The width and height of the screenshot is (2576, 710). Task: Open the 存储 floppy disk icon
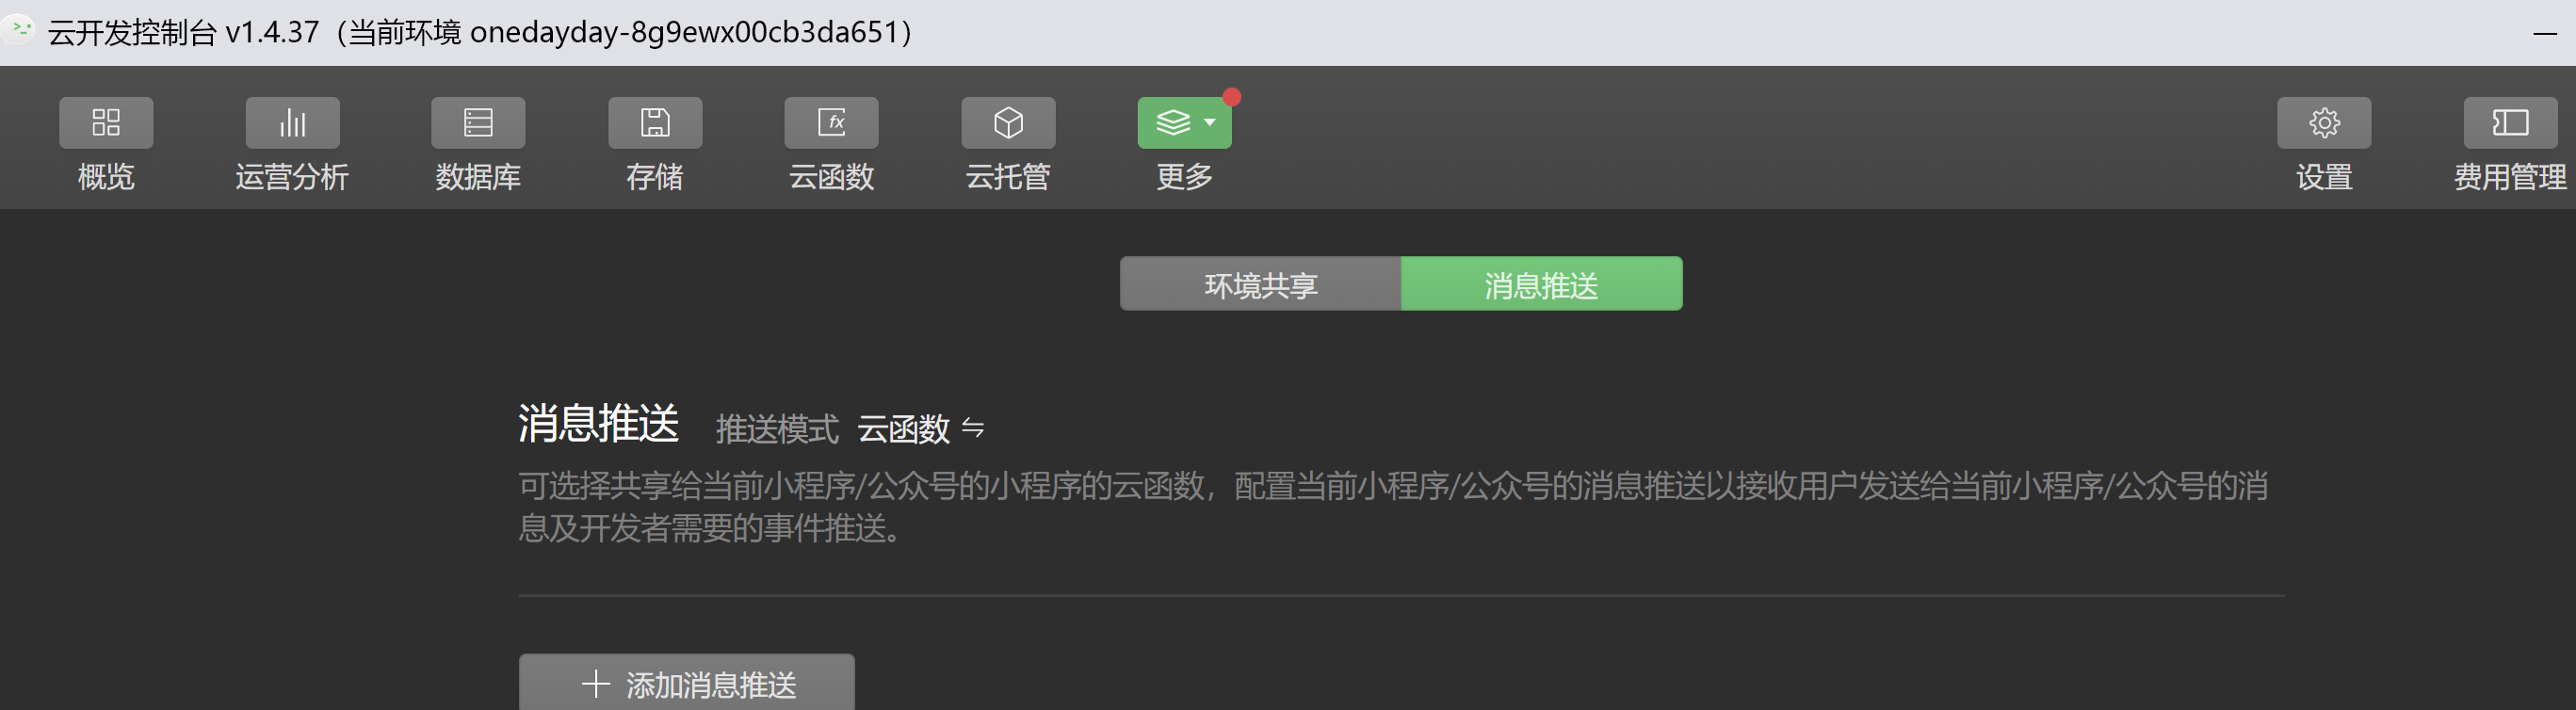(x=655, y=122)
